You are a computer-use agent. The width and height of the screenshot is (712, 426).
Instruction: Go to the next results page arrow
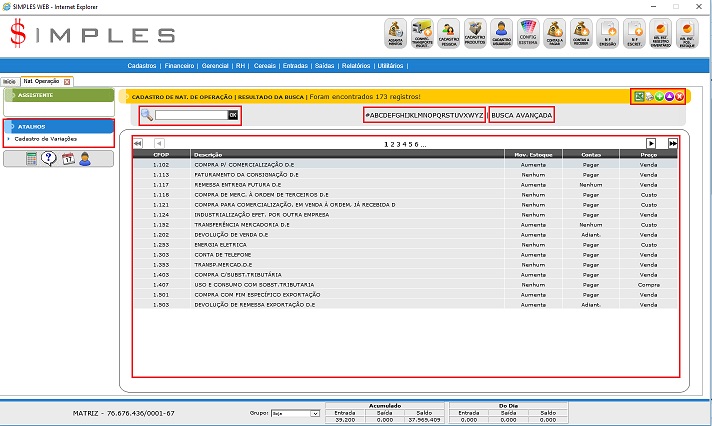pos(651,144)
